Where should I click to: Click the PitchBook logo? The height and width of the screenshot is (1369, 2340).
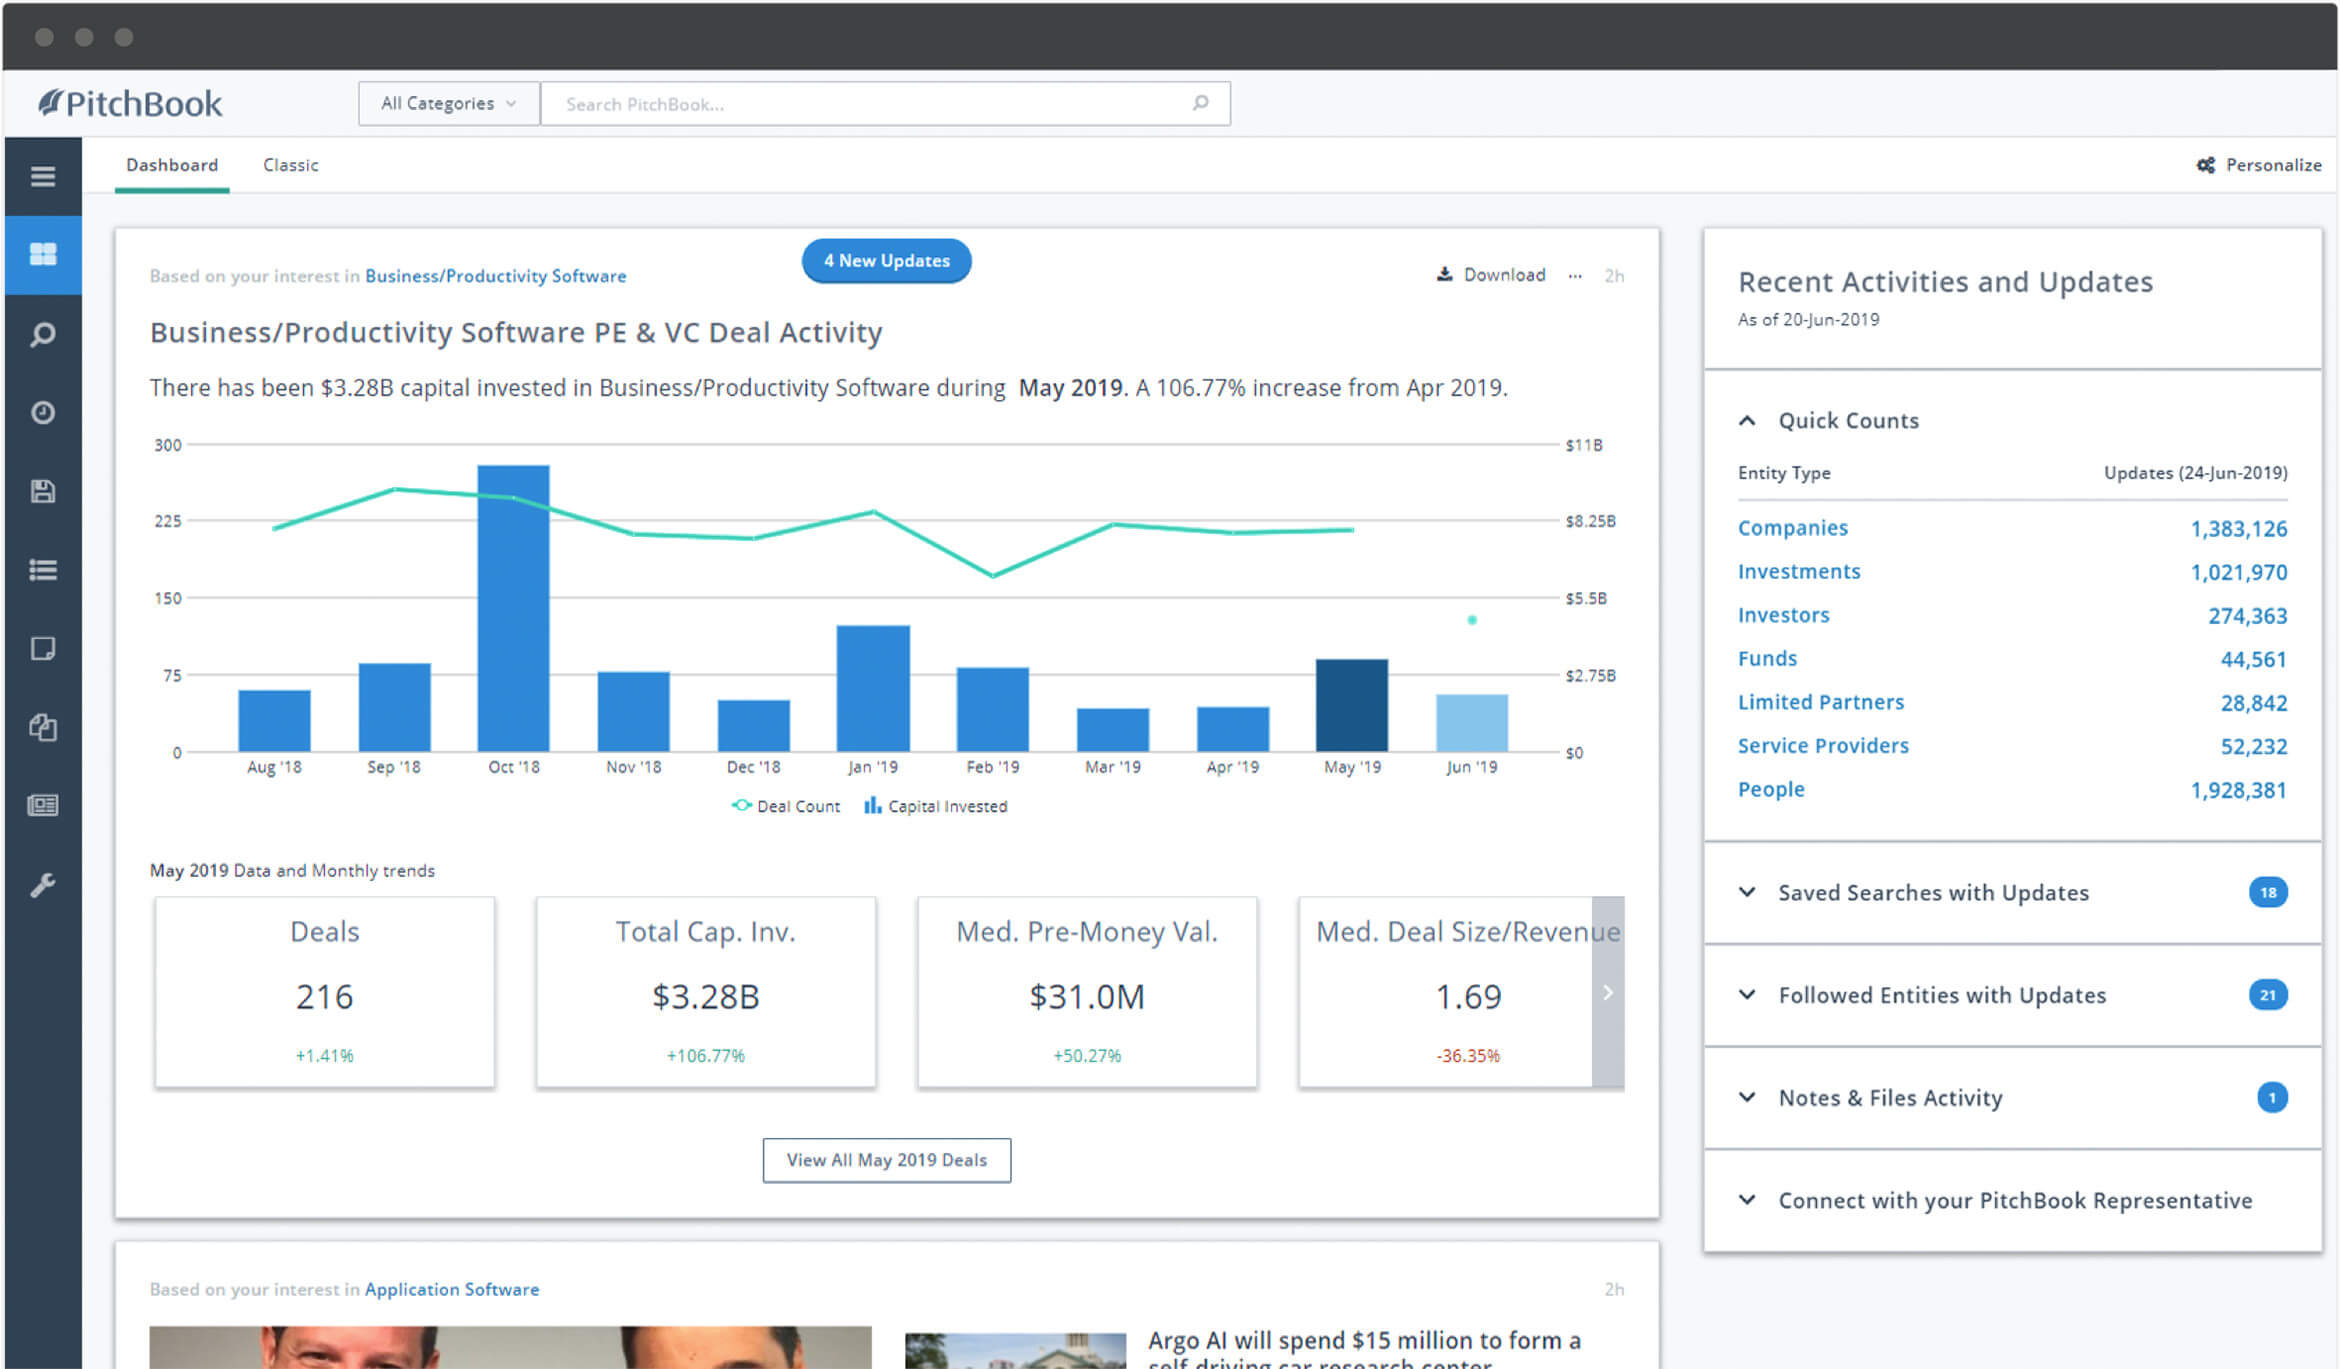tap(130, 103)
